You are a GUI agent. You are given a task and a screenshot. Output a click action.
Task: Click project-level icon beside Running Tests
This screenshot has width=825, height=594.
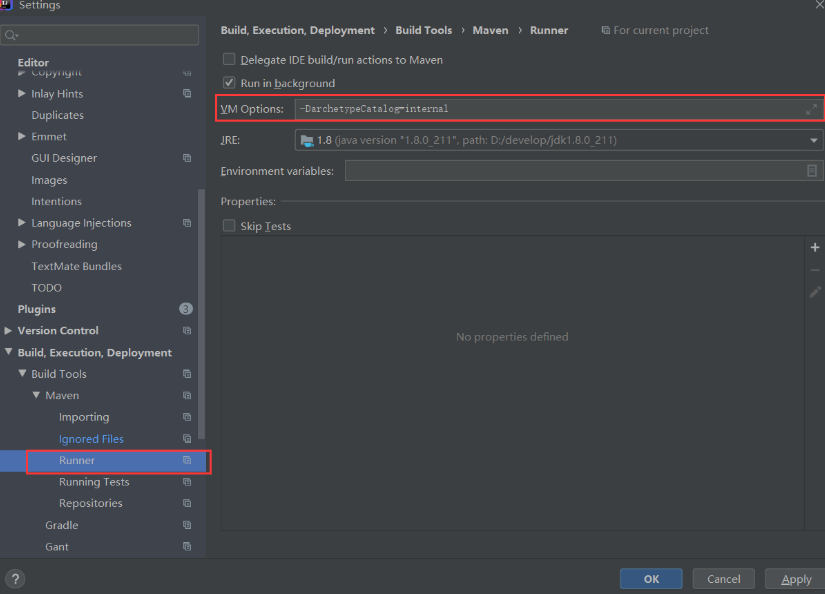(x=187, y=481)
